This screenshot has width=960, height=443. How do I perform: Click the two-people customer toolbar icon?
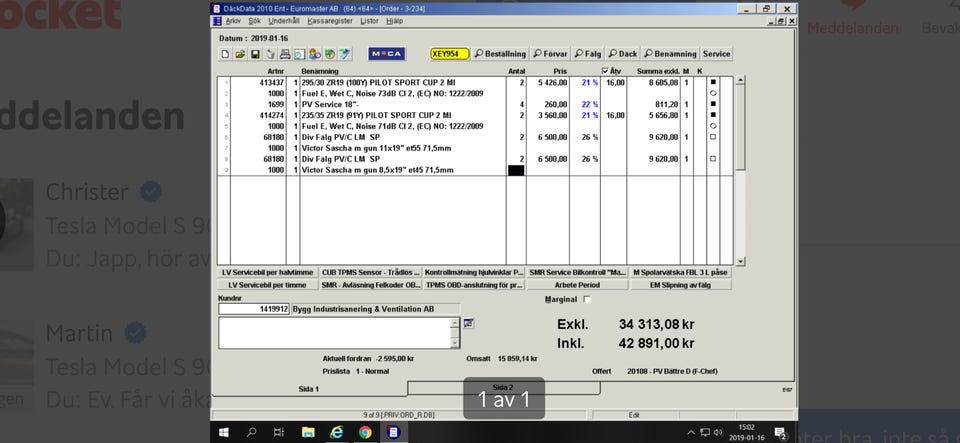pos(315,54)
